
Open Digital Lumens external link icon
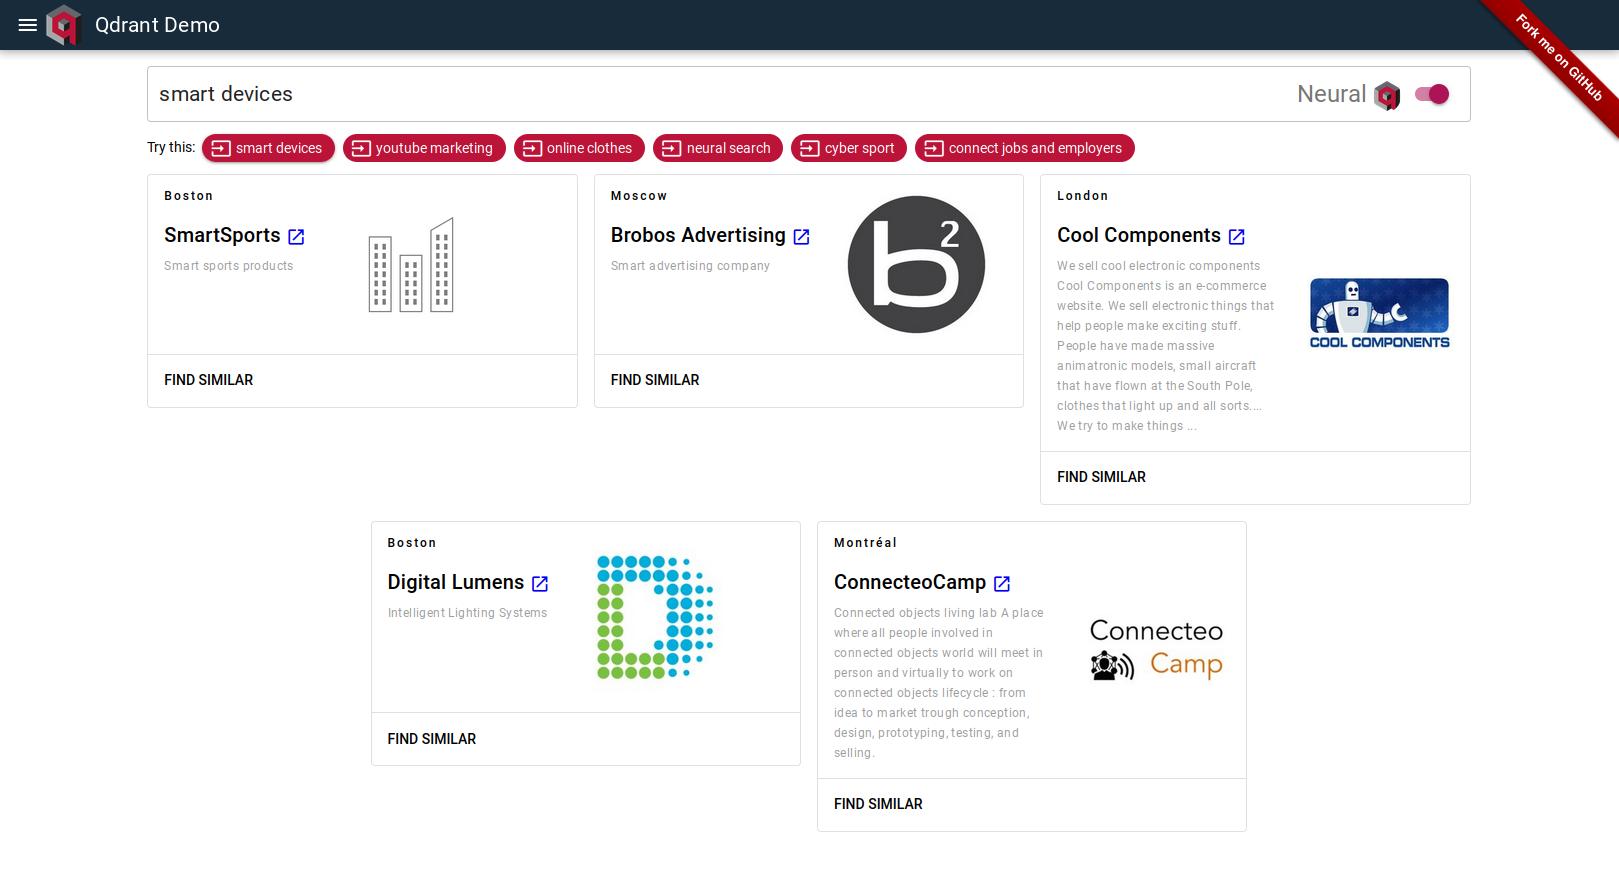point(540,584)
